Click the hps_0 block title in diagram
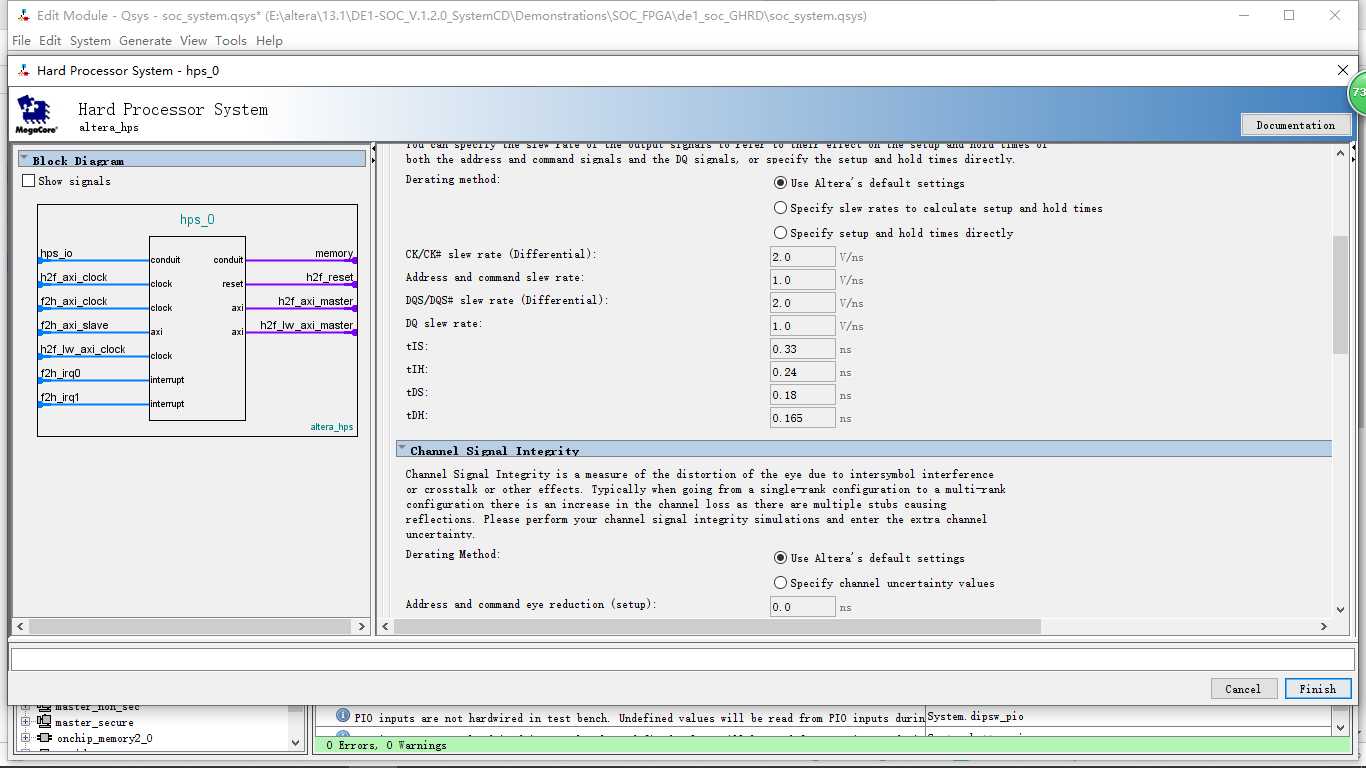This screenshot has width=1366, height=768. click(197, 220)
